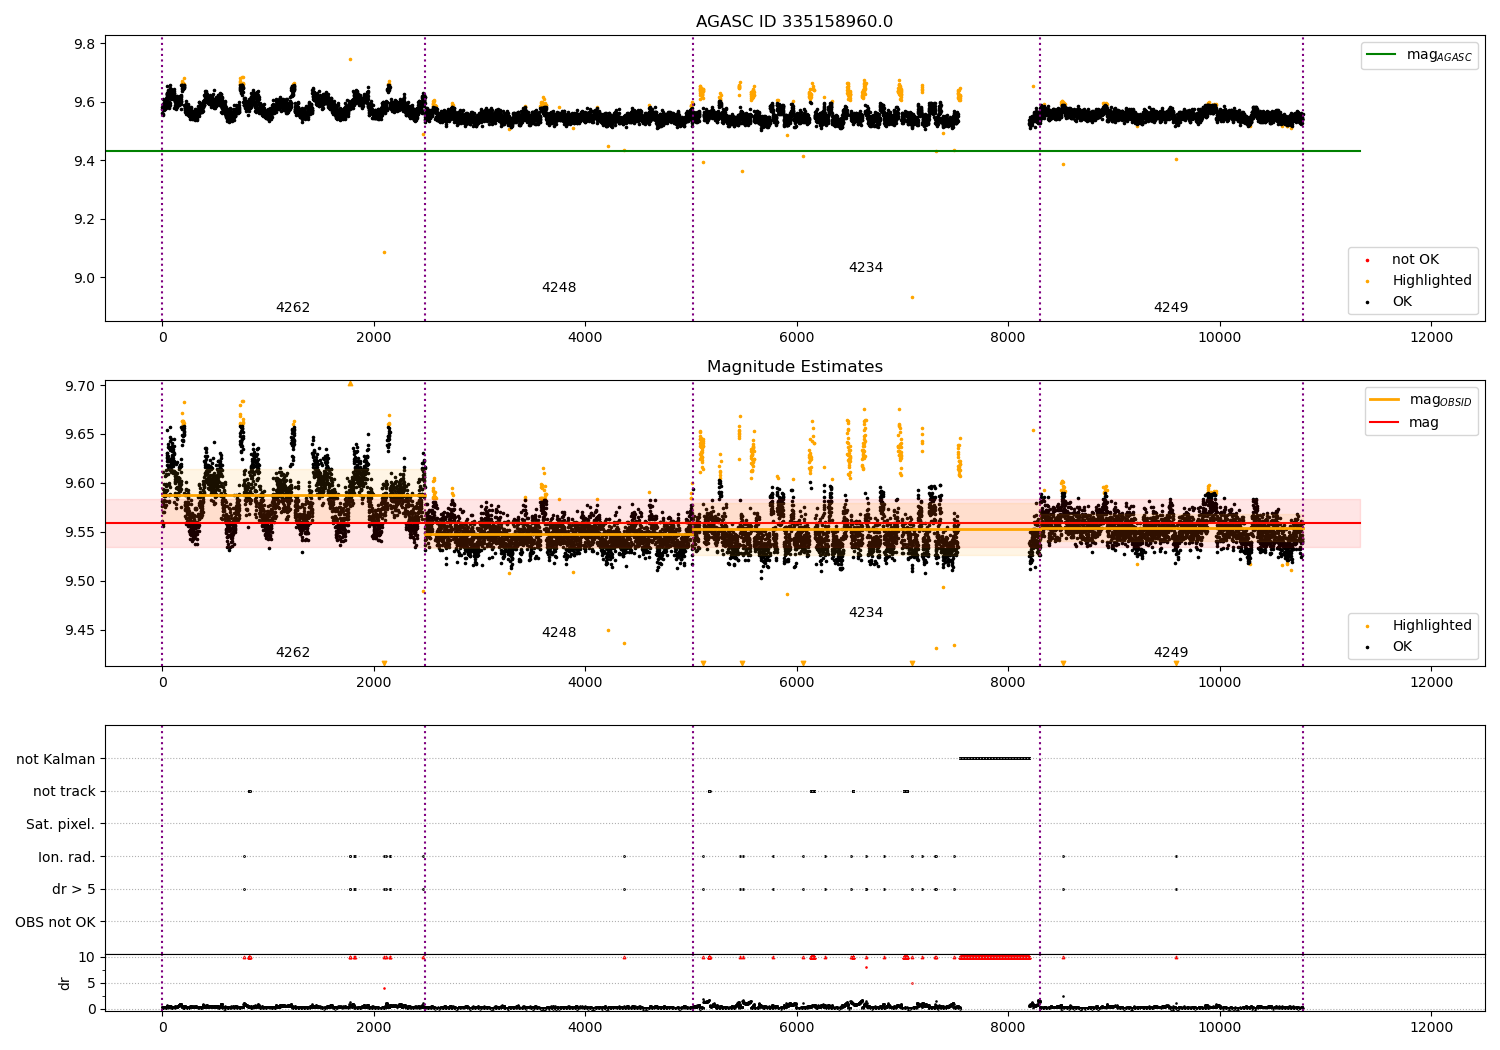Click the 9.70 y-tick of Magnitude Estimates
Image resolution: width=1500 pixels, height=1050 pixels.
click(x=81, y=386)
